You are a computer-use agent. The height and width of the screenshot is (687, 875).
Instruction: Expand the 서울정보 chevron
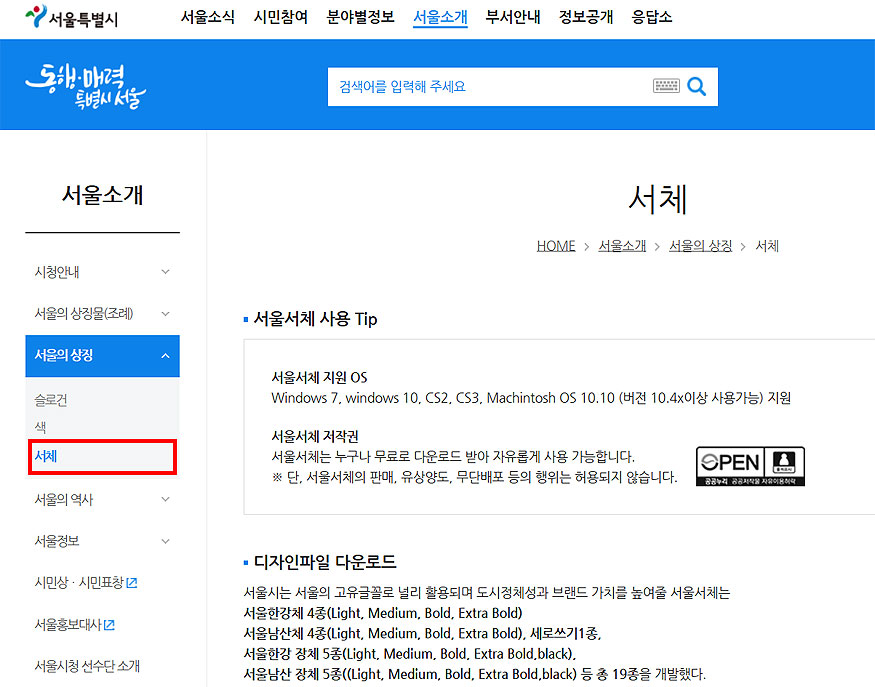(165, 541)
